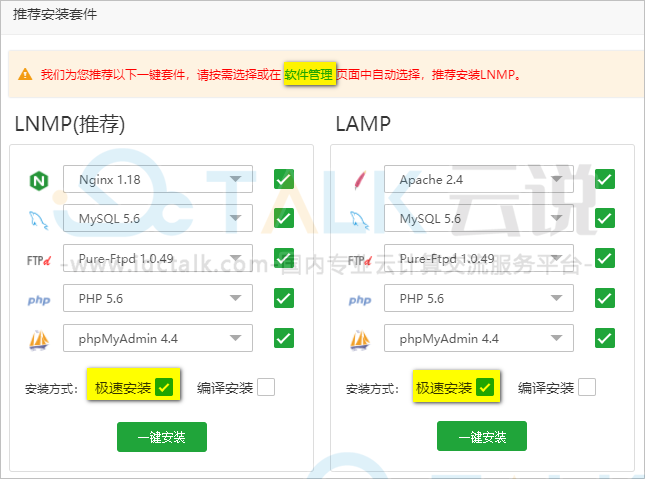Click the Apache feather icon in LAMP
The height and width of the screenshot is (479, 645).
(360, 180)
